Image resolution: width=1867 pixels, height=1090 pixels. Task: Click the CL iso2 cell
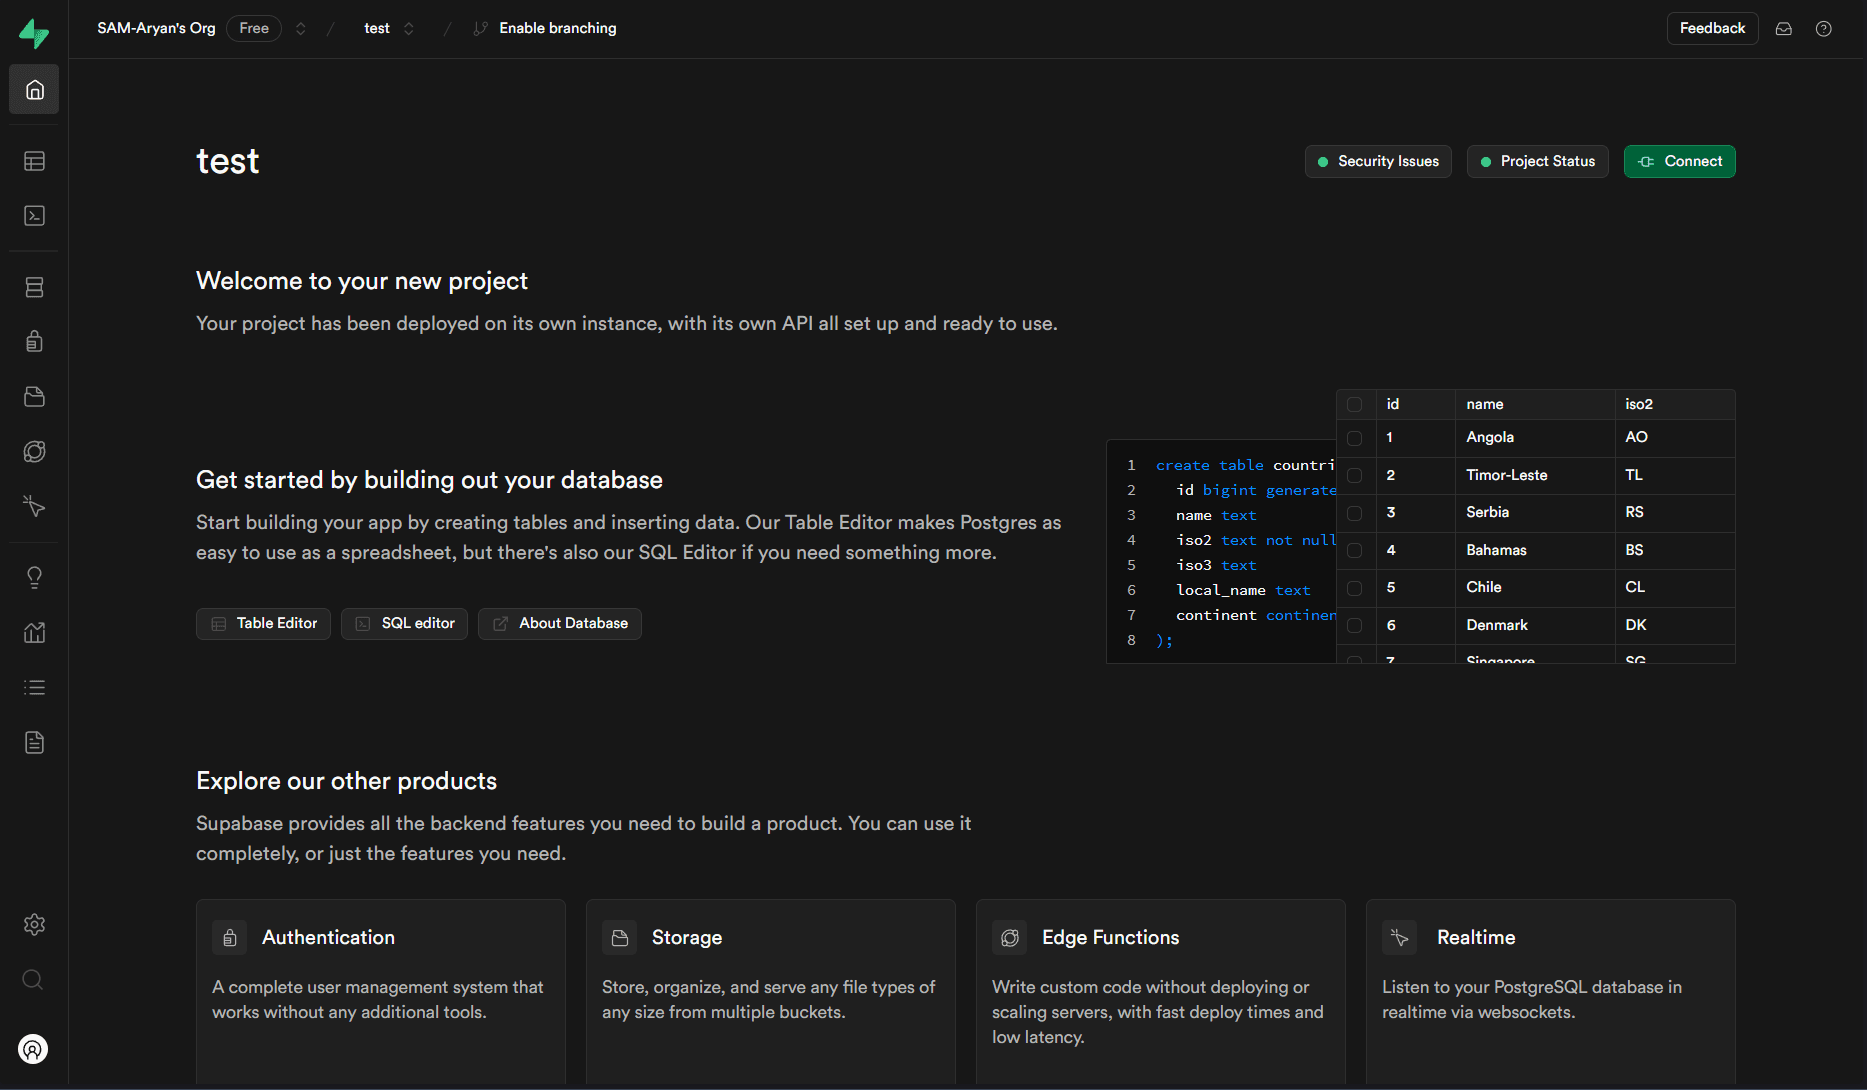tap(1674, 588)
